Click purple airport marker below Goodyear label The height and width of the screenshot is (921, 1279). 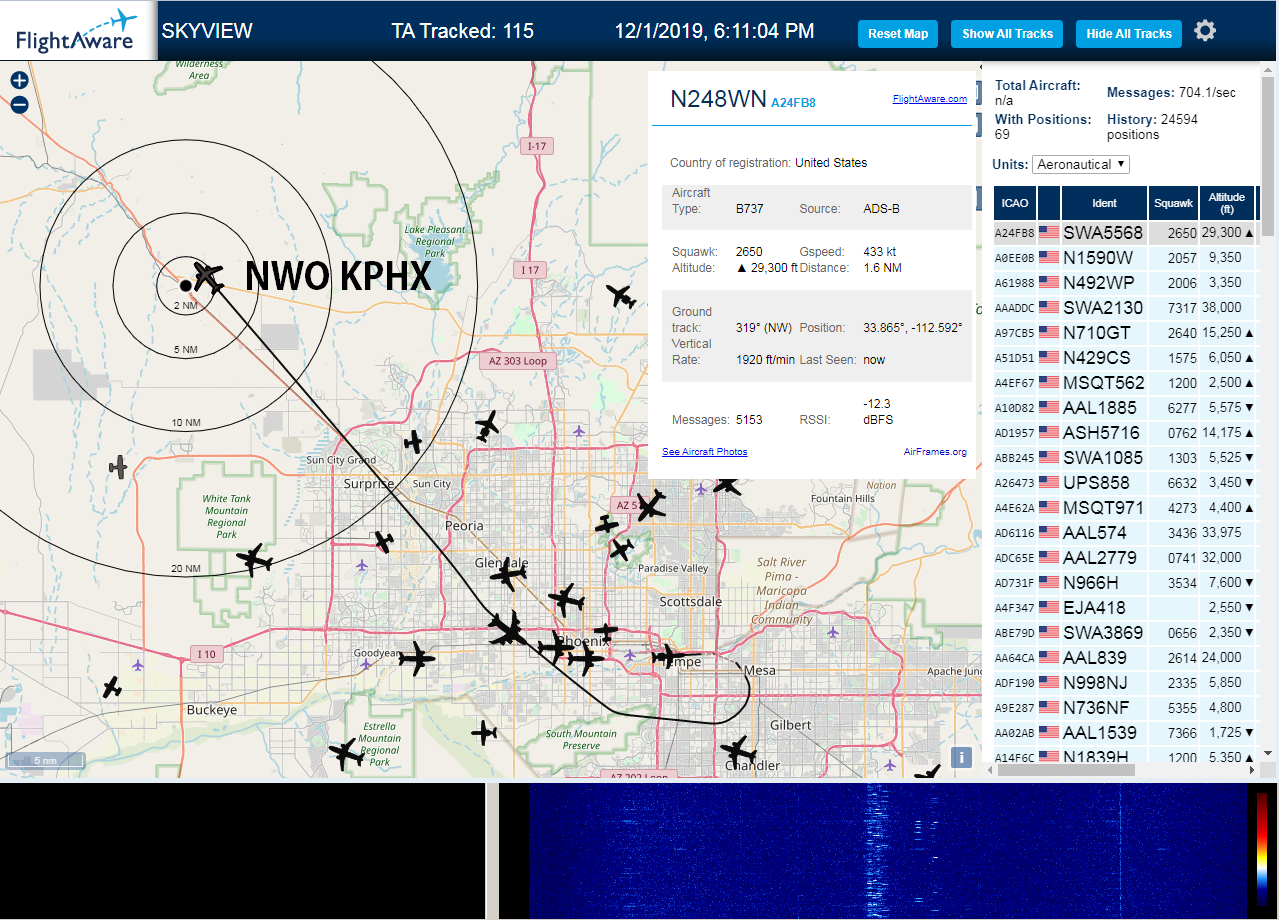[x=367, y=664]
